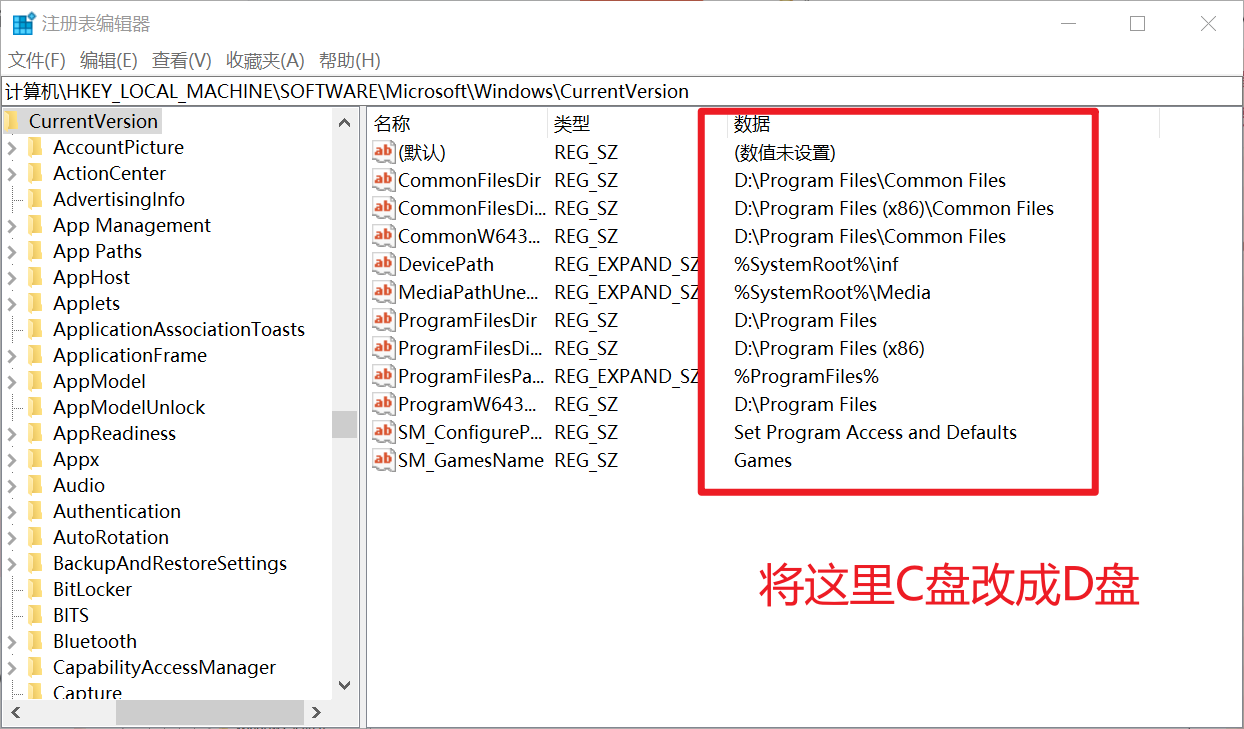Click the (数值未设置) data cell
The width and height of the screenshot is (1244, 729).
(785, 152)
